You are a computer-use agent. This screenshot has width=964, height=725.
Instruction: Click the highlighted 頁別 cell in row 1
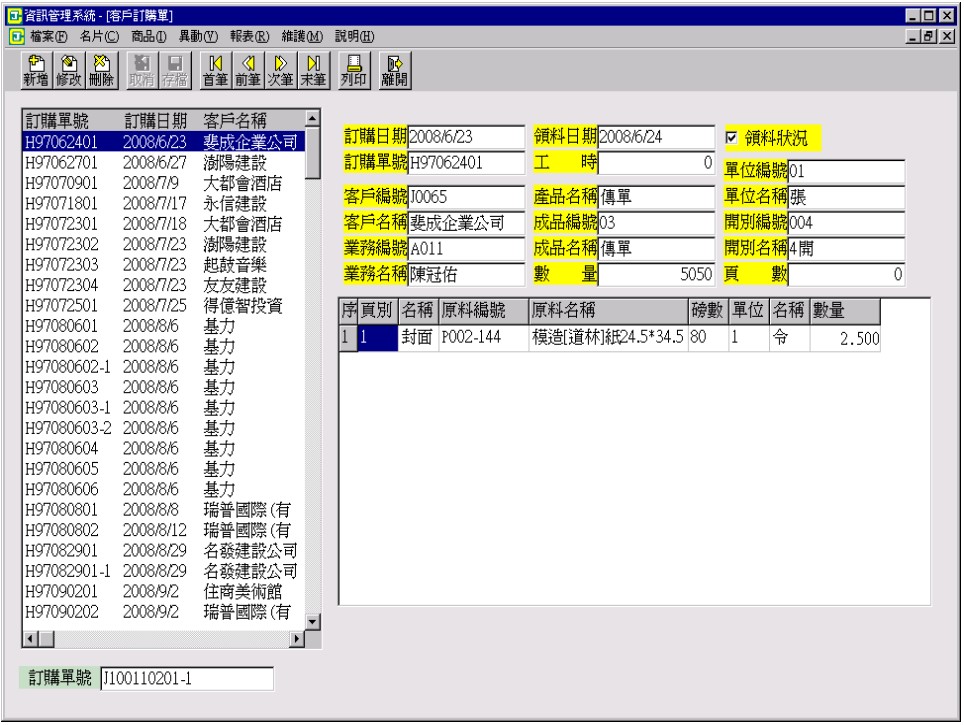coord(377,338)
